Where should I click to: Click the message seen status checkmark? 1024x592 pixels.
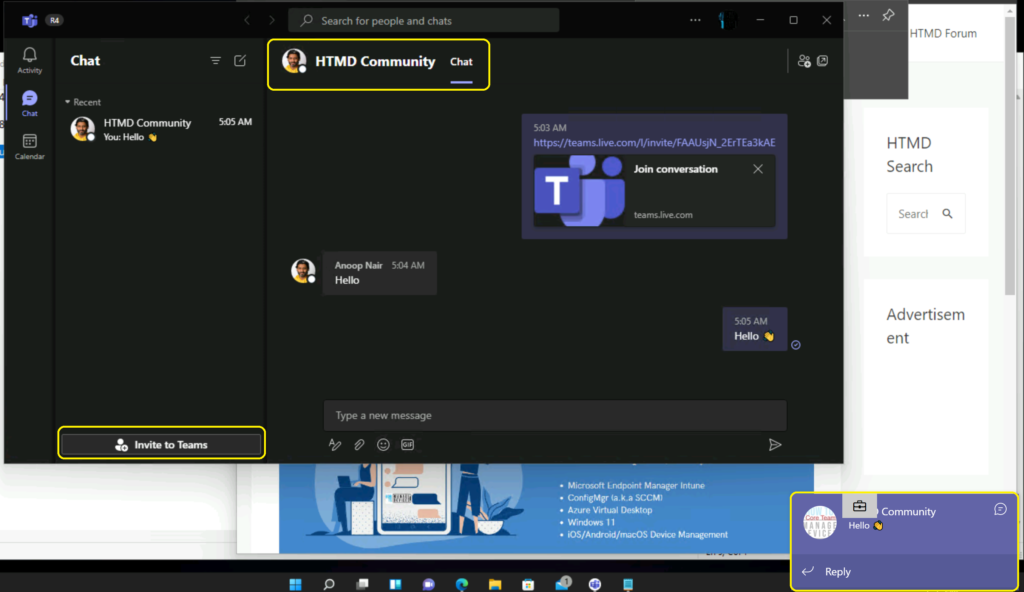[x=795, y=345]
